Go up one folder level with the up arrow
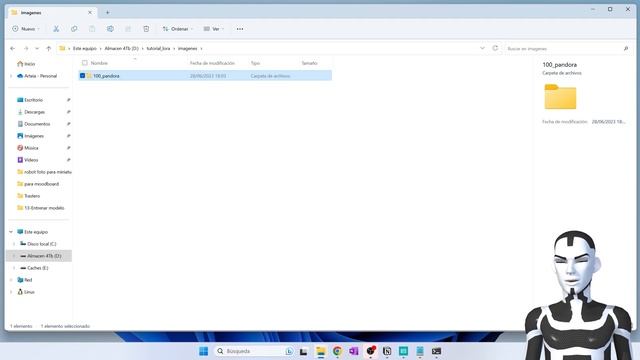This screenshot has width=640, height=360. [x=49, y=49]
